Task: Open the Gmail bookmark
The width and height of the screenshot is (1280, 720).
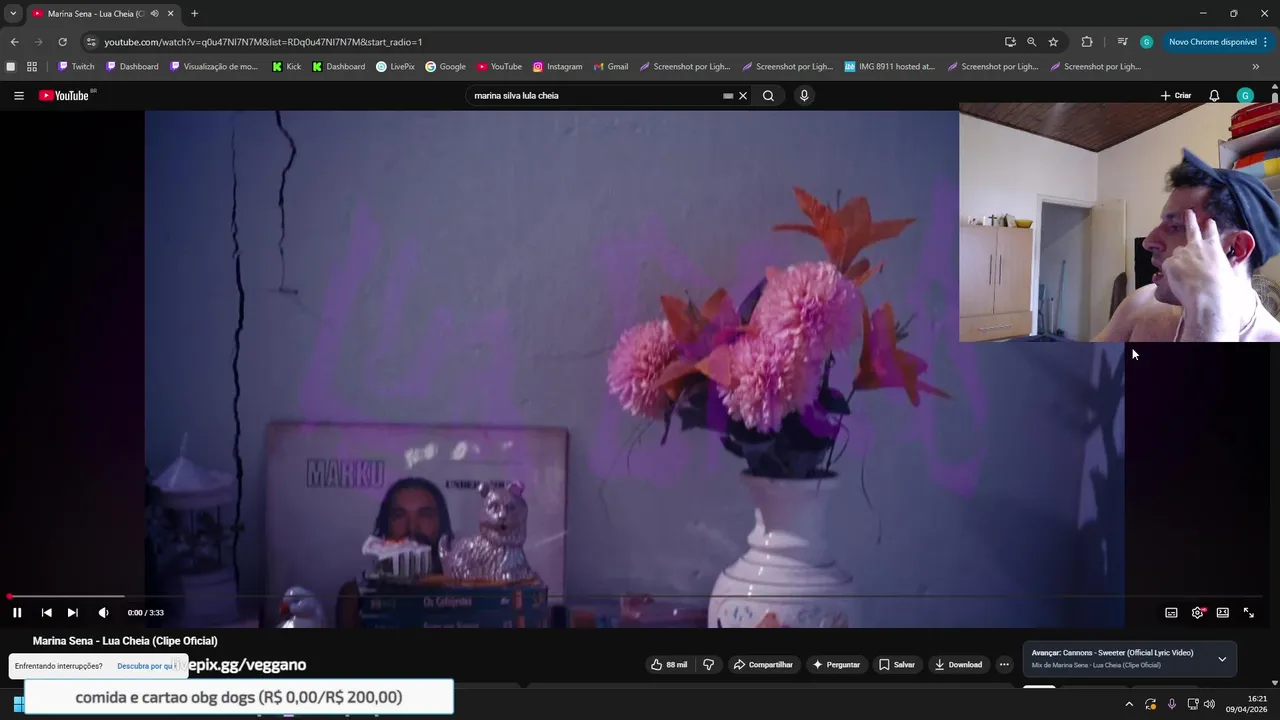Action: click(610, 67)
